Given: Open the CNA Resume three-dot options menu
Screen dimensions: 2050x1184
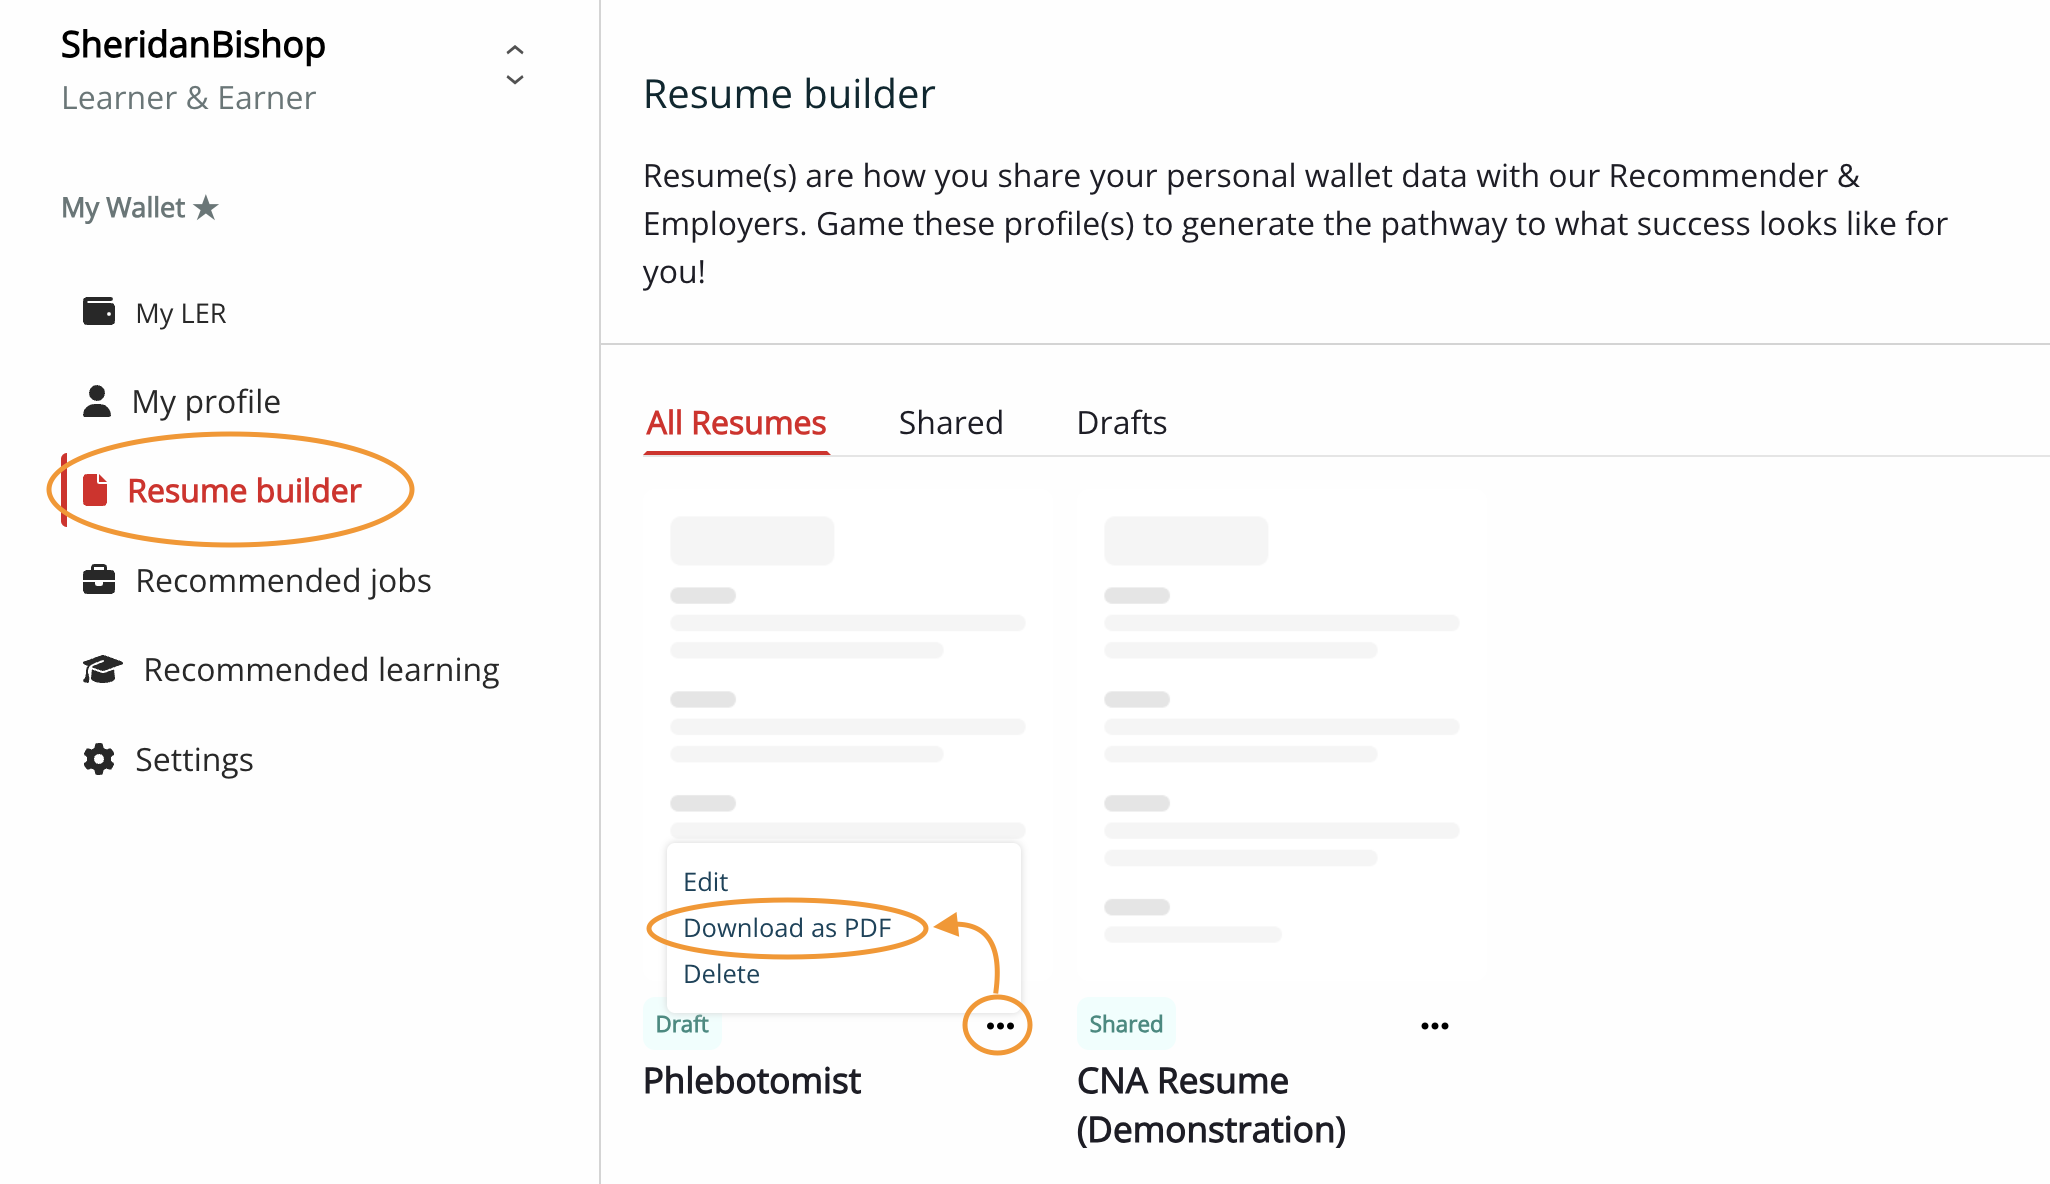Looking at the screenshot, I should point(1434,1026).
